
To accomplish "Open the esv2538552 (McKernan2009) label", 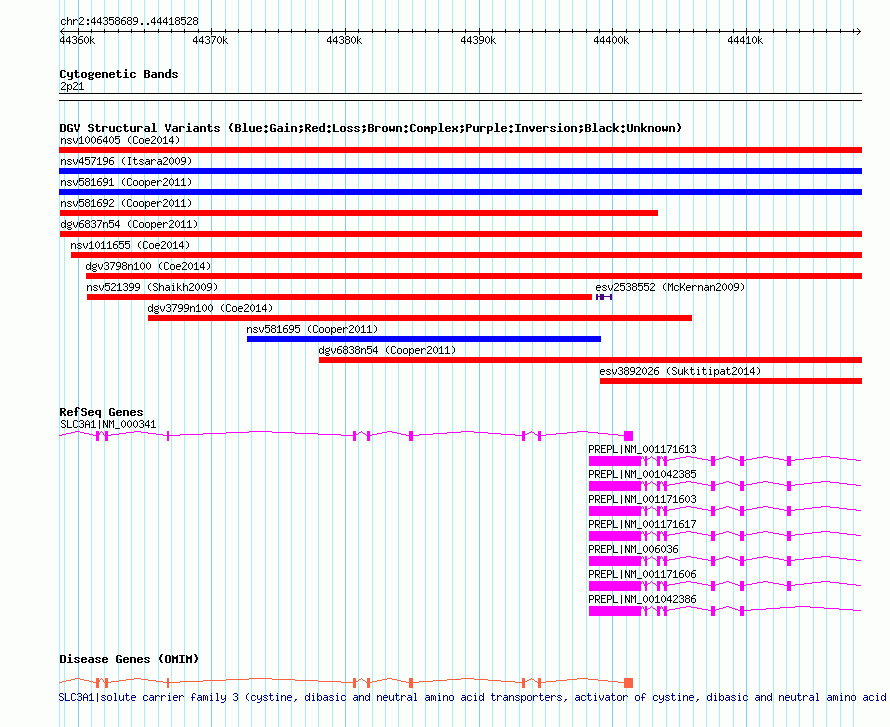I will click(670, 287).
